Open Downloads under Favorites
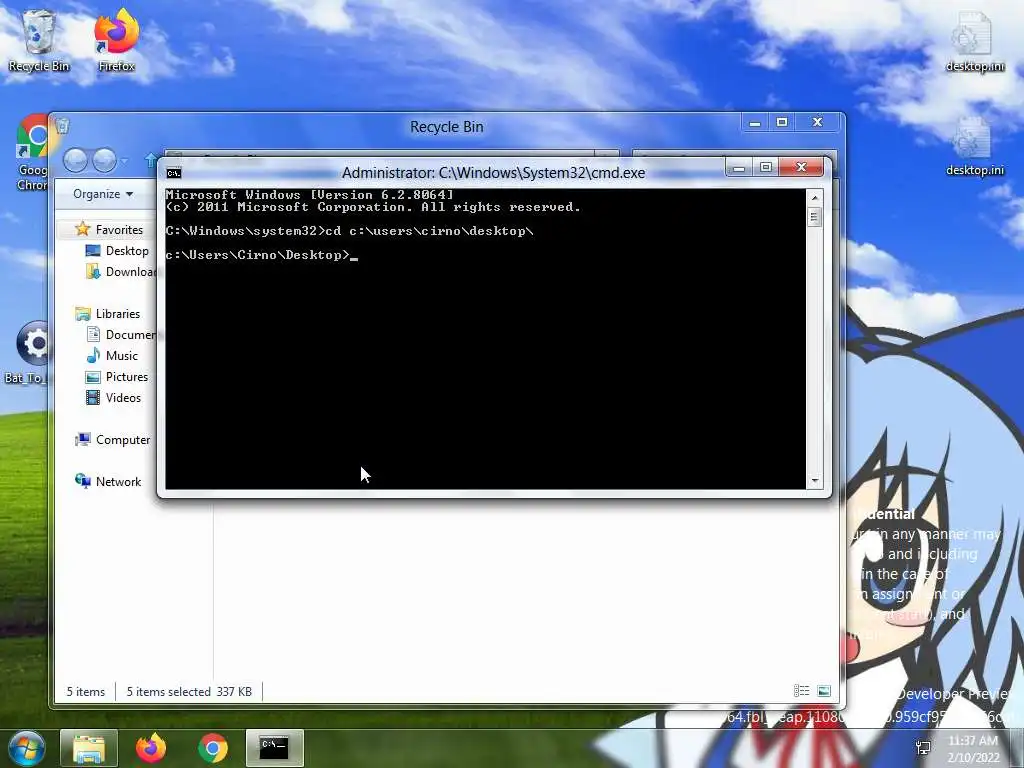1024x768 pixels. click(x=121, y=272)
